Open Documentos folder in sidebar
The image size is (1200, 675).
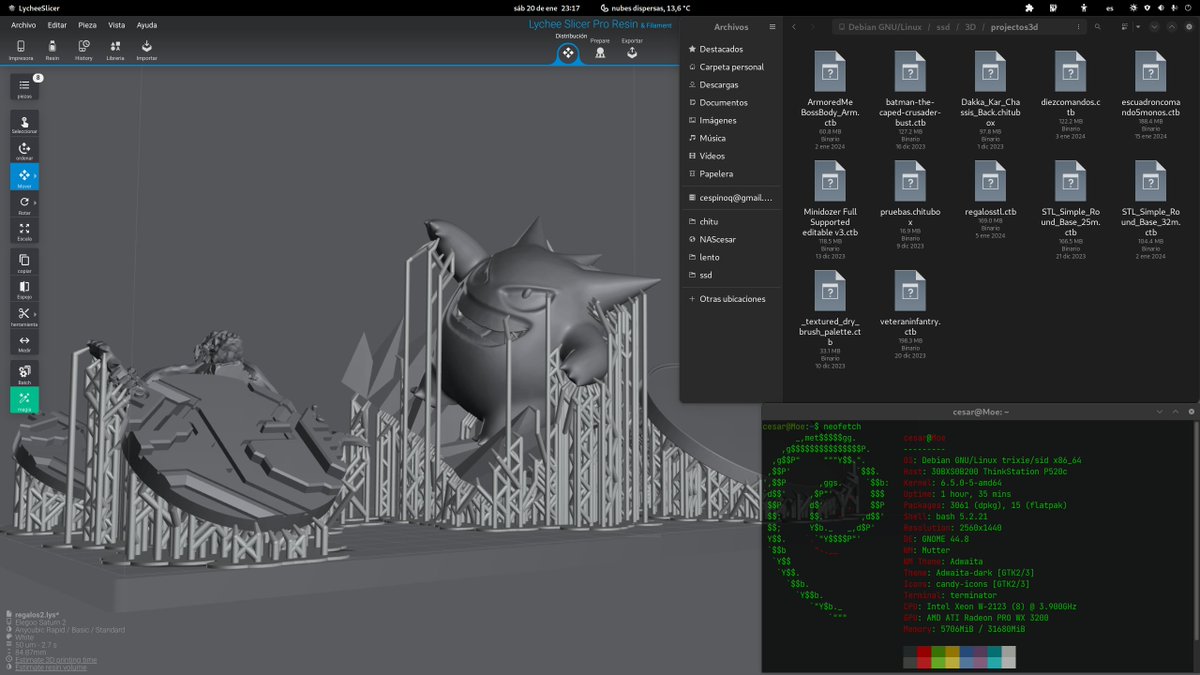(x=729, y=102)
